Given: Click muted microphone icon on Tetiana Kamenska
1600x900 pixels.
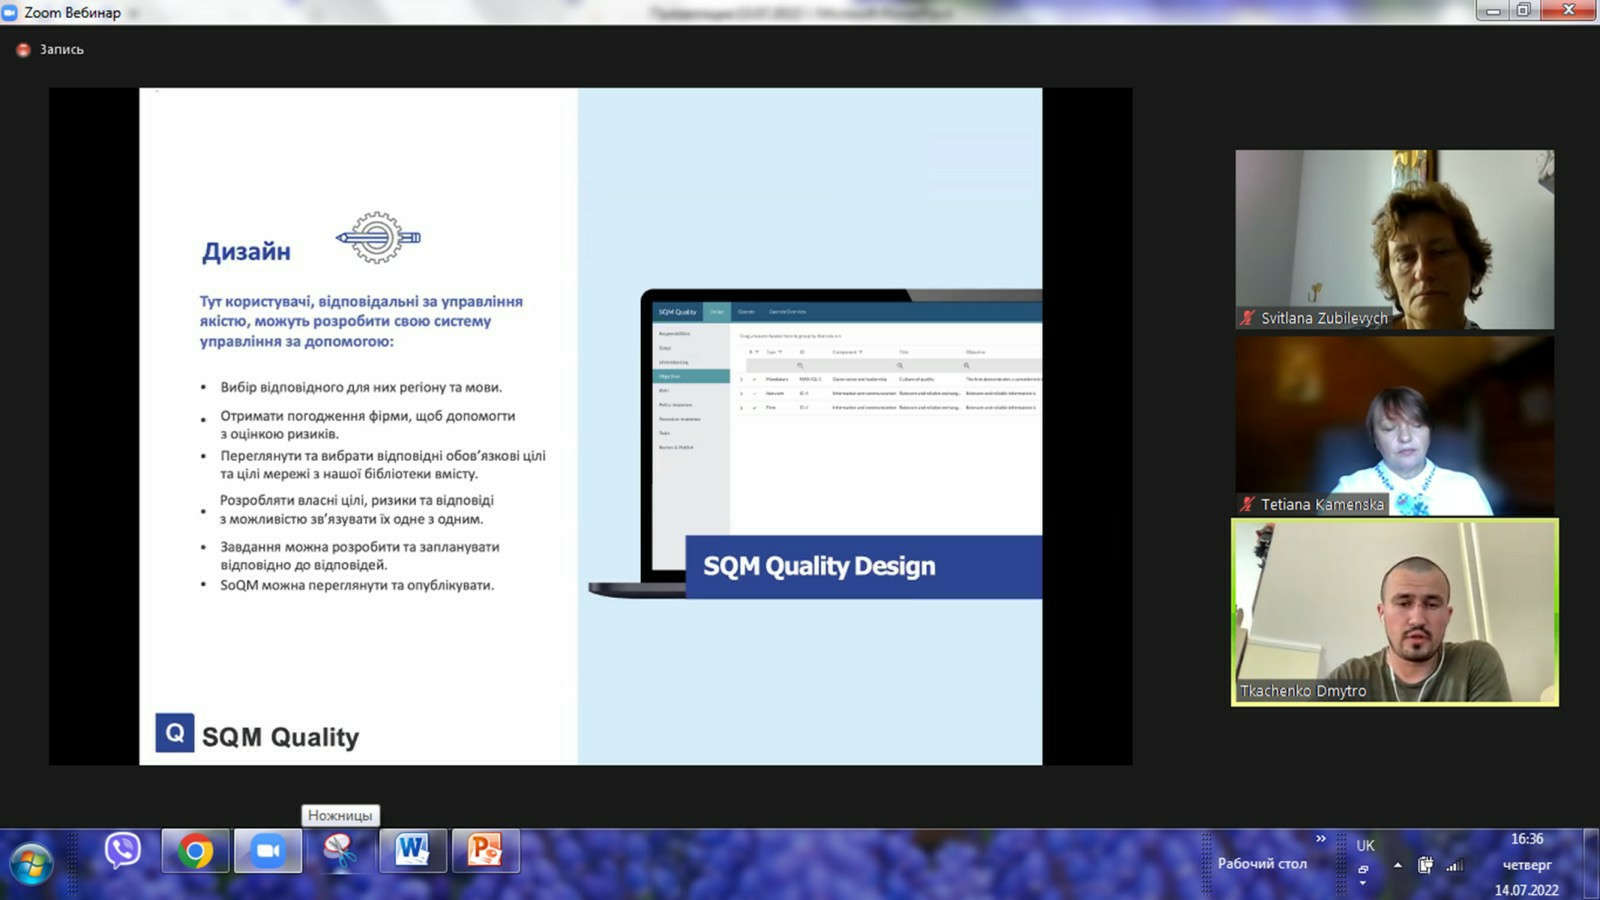Looking at the screenshot, I should 1247,504.
